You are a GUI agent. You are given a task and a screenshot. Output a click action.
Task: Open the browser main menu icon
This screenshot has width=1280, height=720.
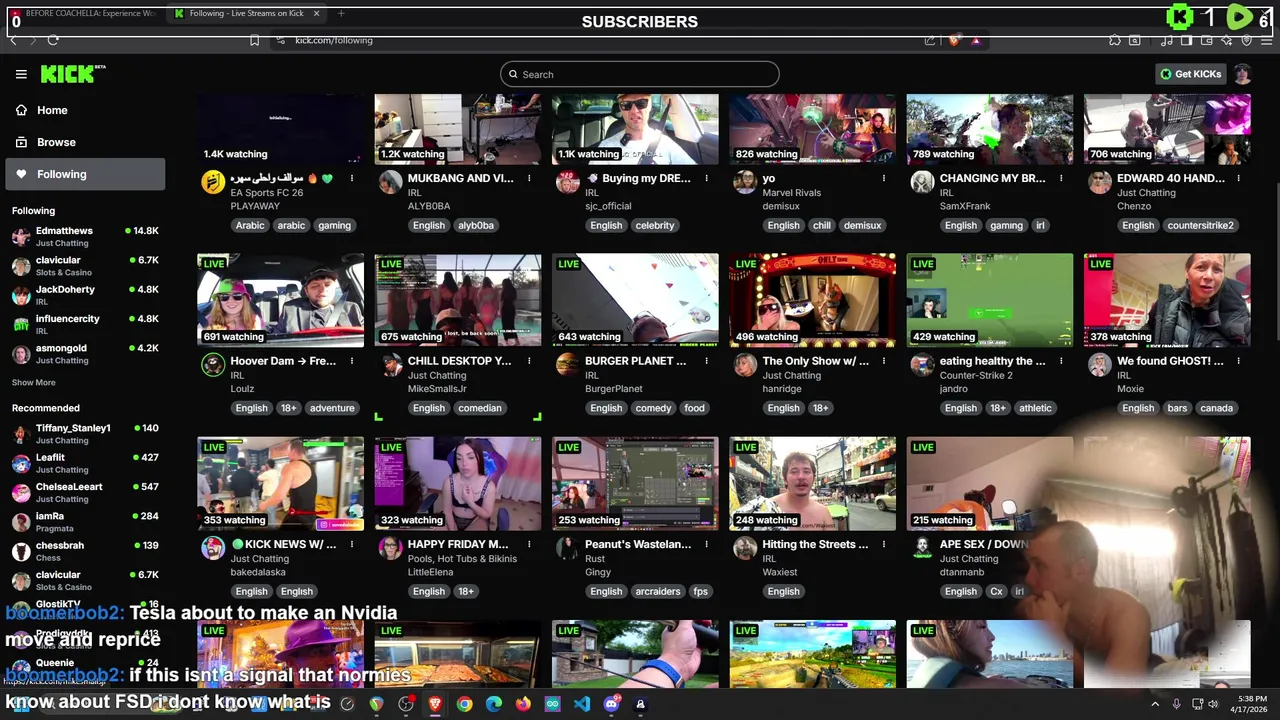1266,40
